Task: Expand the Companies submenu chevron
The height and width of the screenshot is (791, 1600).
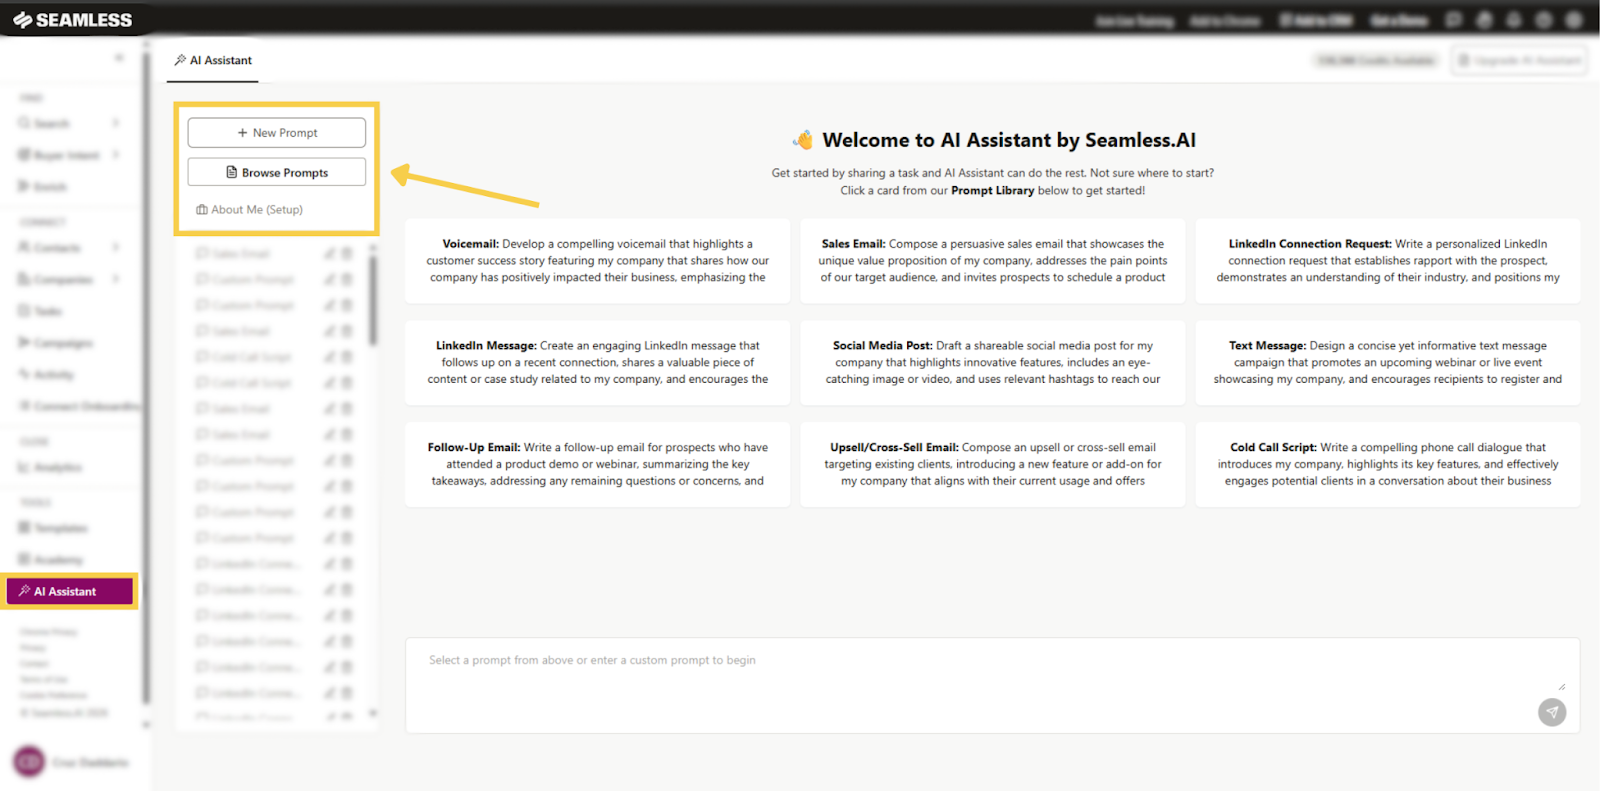Action: coord(116,279)
